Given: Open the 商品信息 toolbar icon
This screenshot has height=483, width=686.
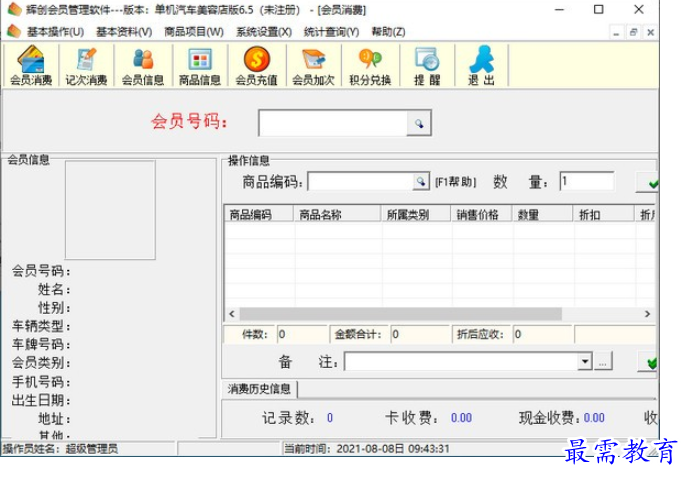Looking at the screenshot, I should (200, 66).
